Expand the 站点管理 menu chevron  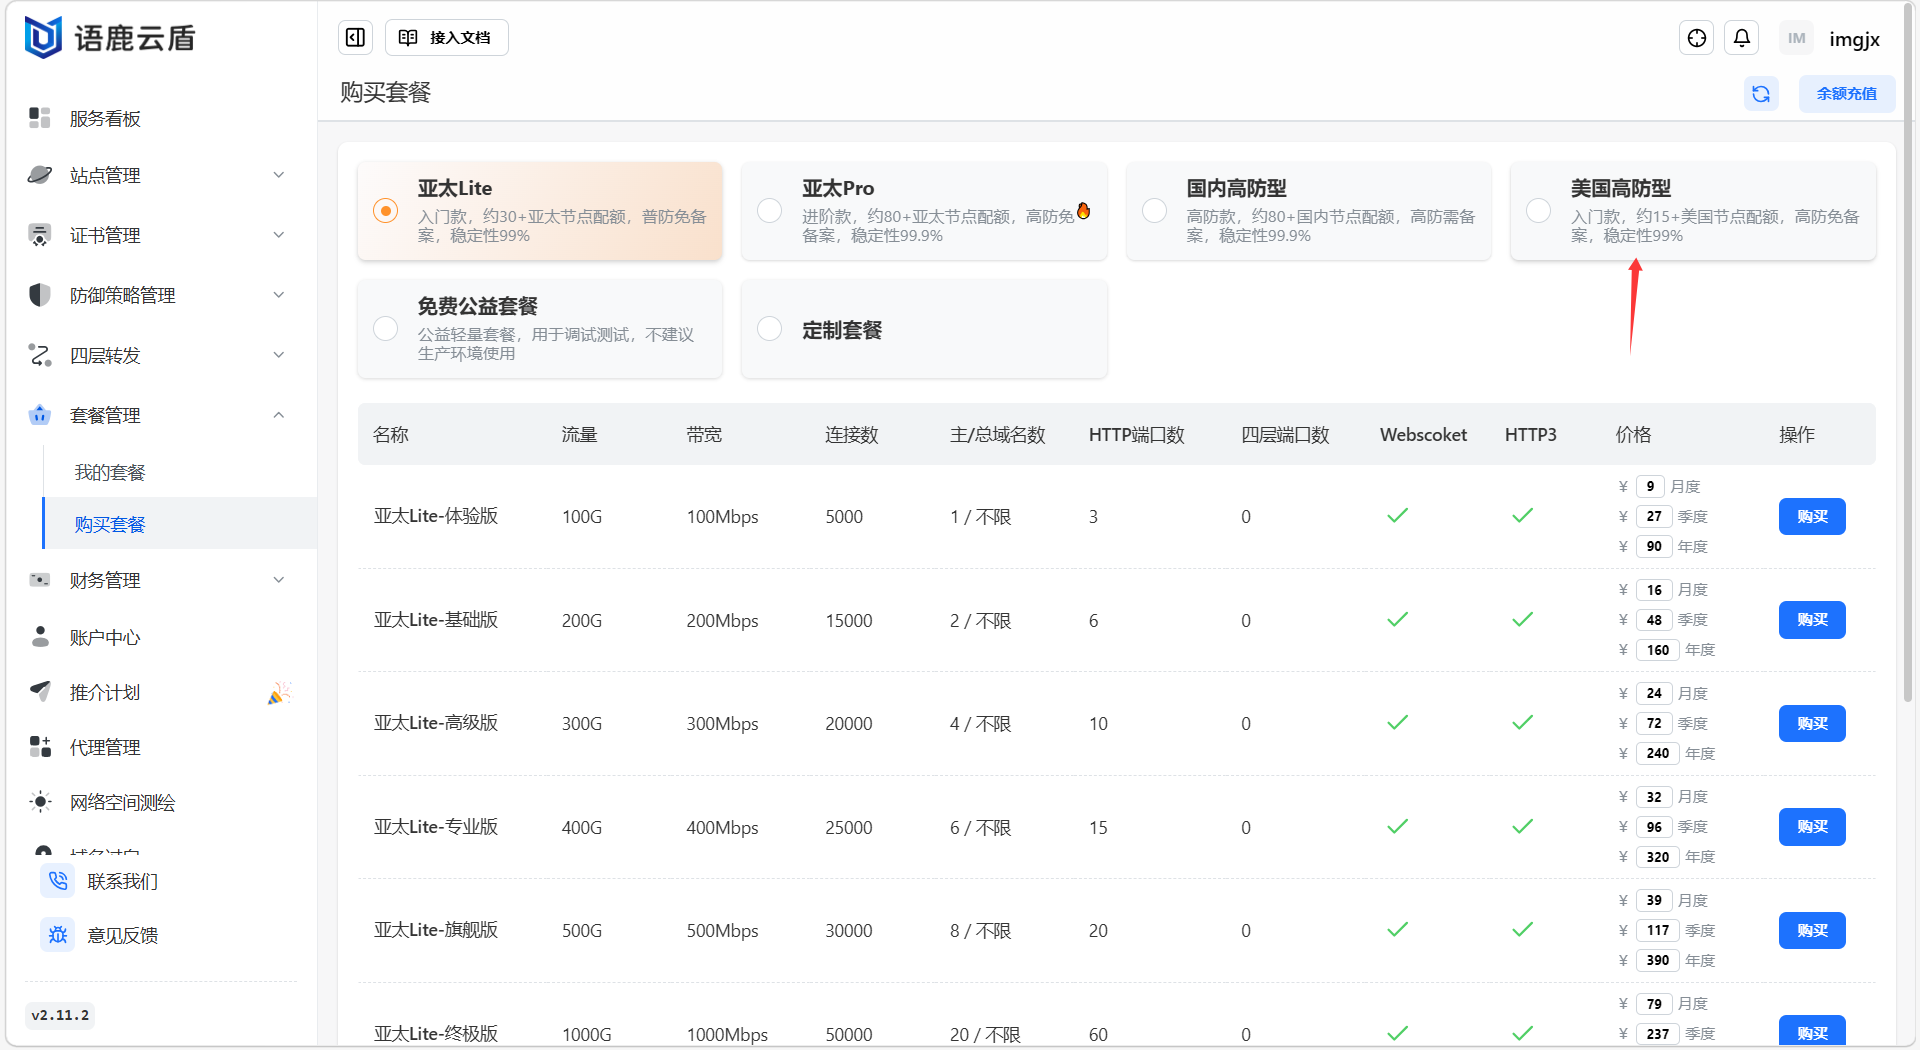click(x=279, y=175)
